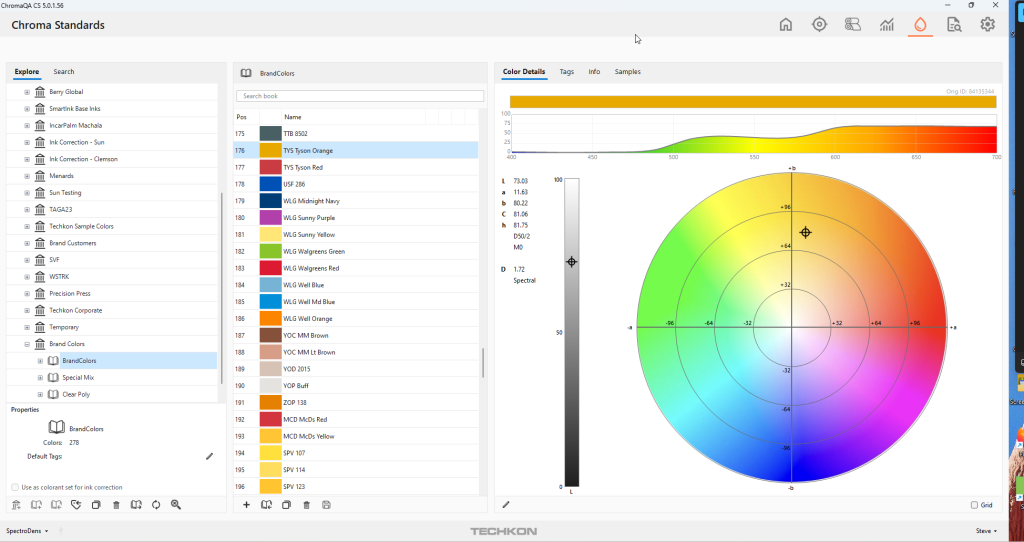Click the pencil icon beside Default Tags
The width and height of the screenshot is (1024, 542).
click(x=210, y=456)
